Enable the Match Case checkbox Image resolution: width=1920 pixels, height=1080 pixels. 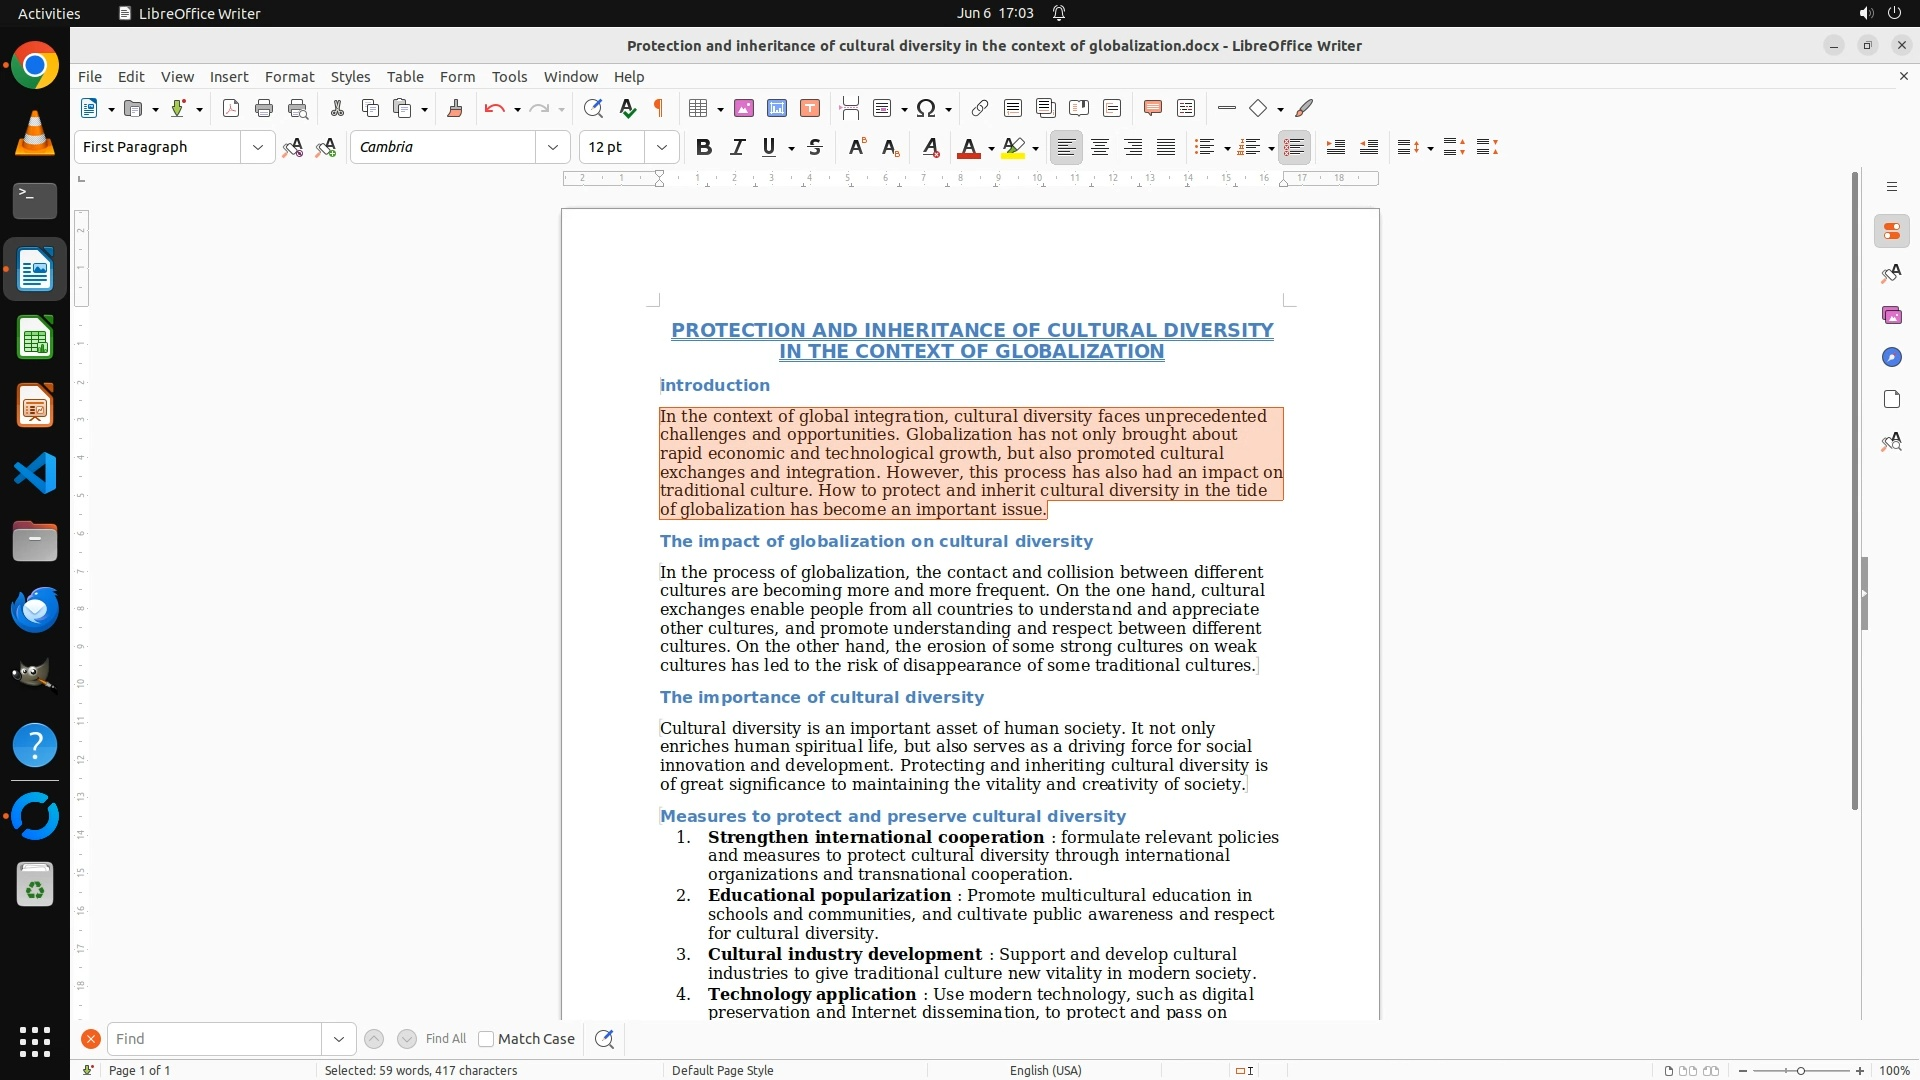pos(487,1039)
